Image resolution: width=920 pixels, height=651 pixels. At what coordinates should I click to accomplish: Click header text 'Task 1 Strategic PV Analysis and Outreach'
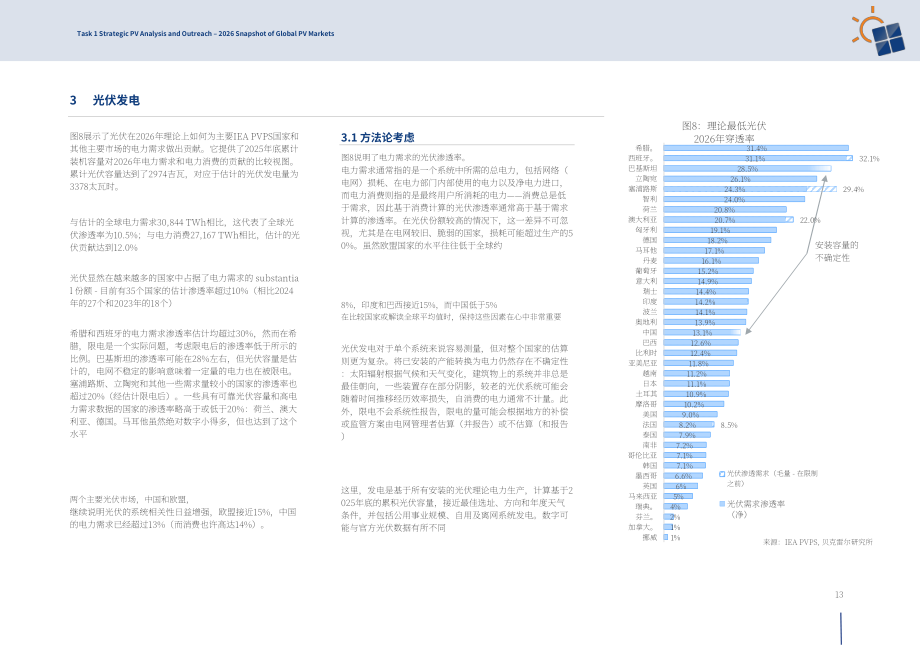pos(144,33)
